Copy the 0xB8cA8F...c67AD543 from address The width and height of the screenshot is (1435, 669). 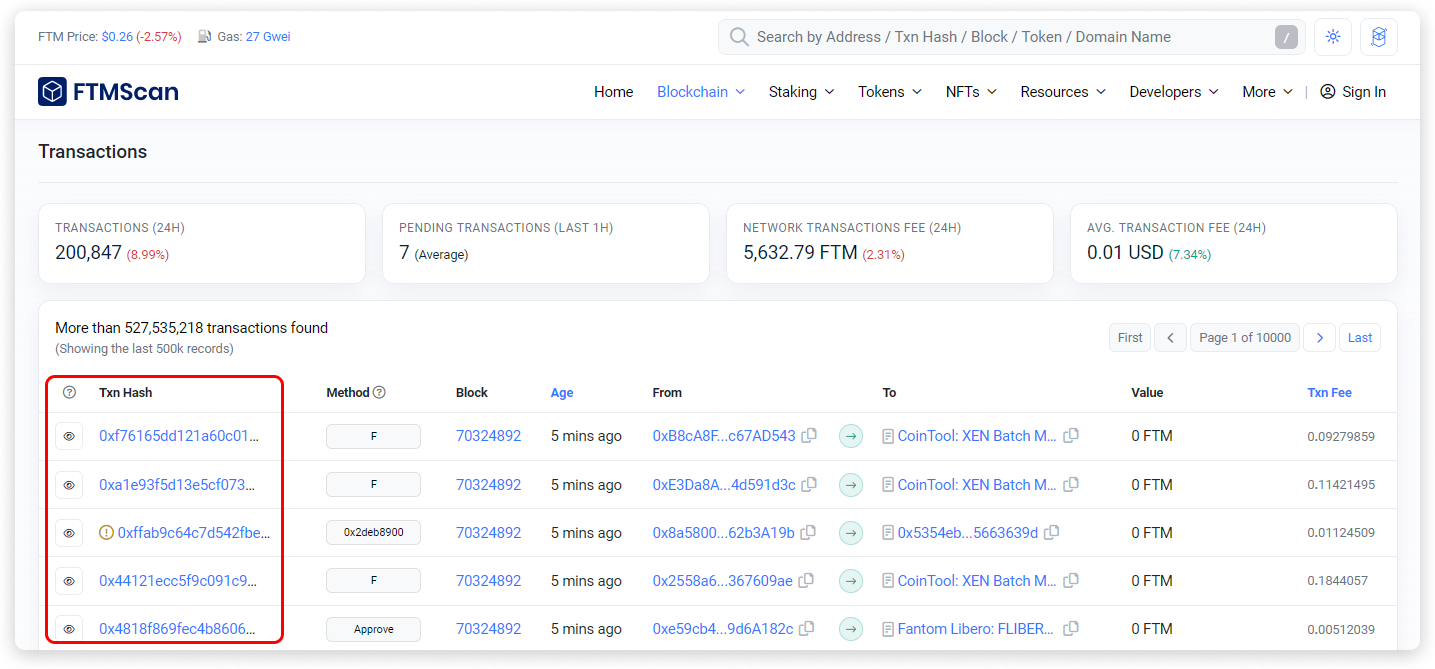pos(810,436)
